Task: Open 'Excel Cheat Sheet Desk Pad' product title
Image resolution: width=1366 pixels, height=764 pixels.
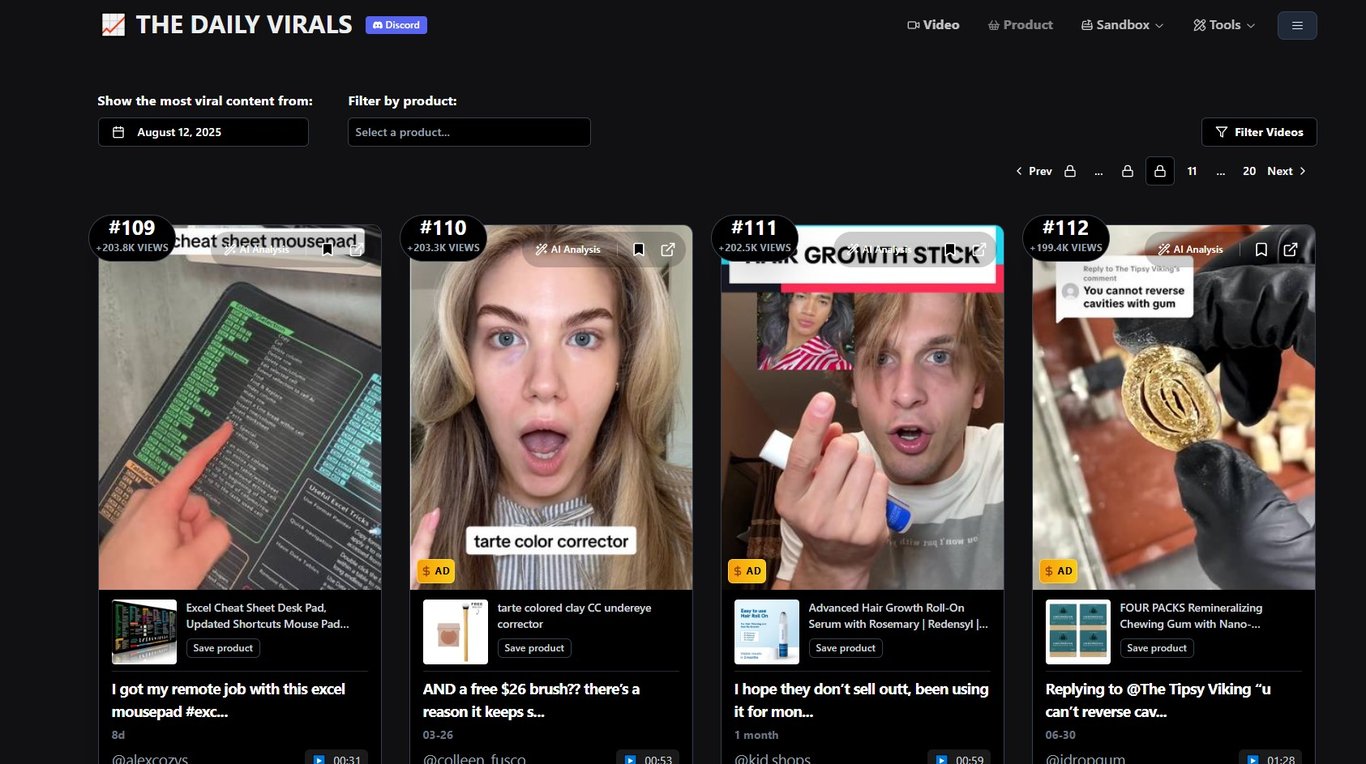Action: [268, 615]
